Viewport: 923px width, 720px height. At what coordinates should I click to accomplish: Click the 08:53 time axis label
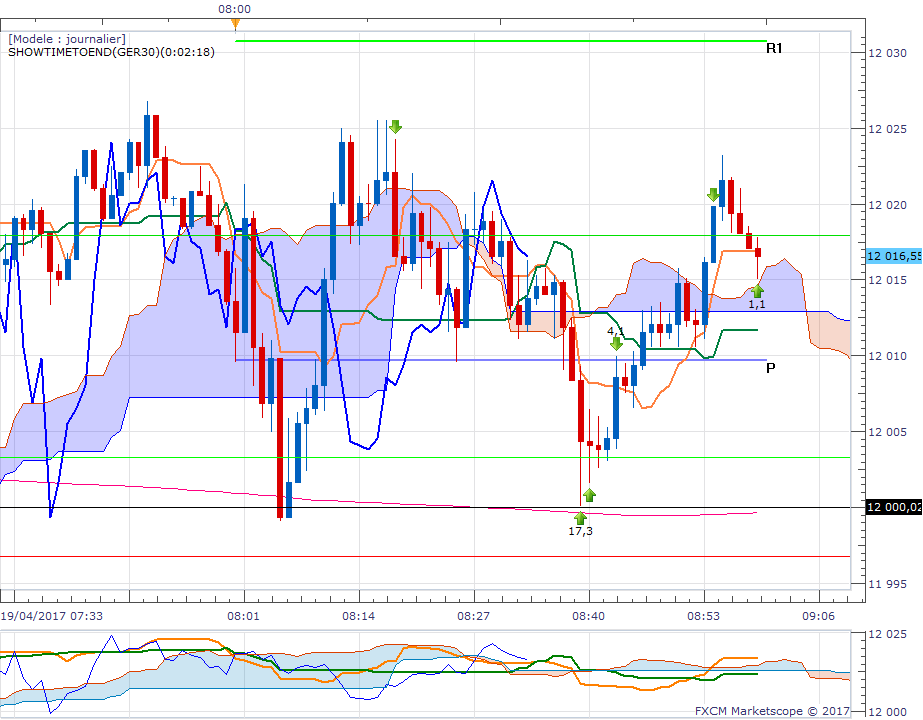(x=703, y=616)
